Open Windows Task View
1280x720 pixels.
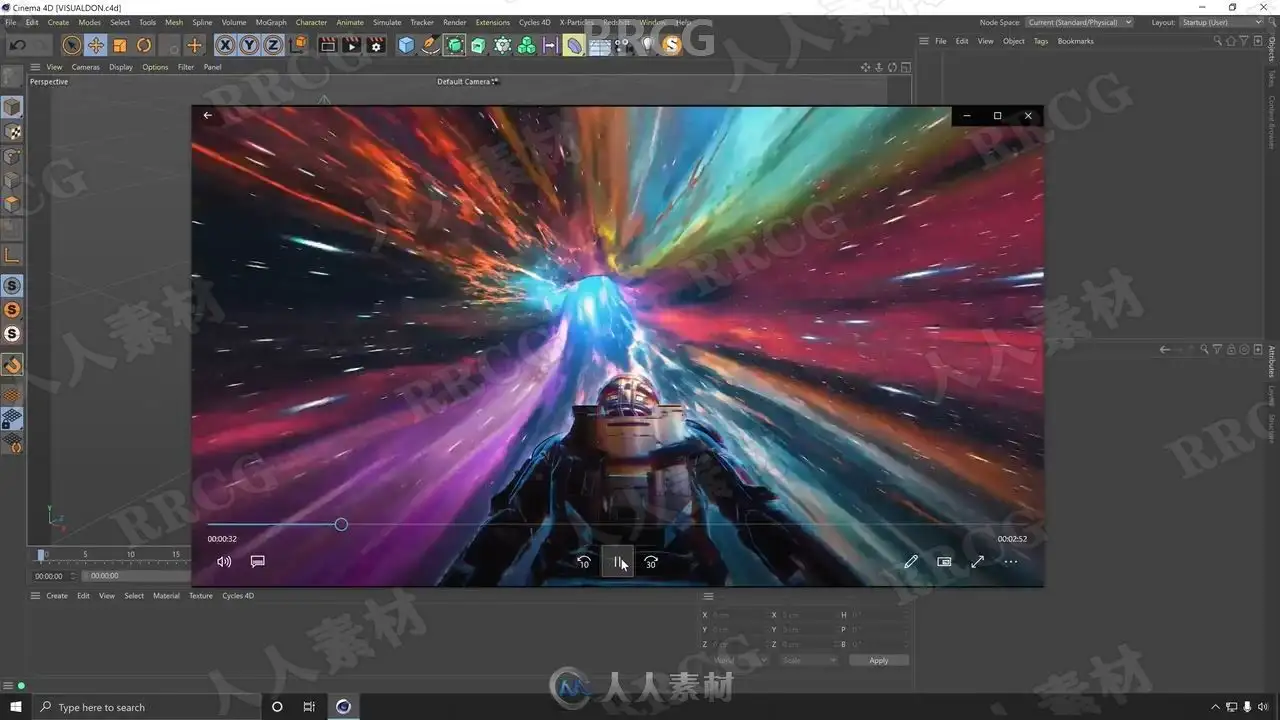309,707
